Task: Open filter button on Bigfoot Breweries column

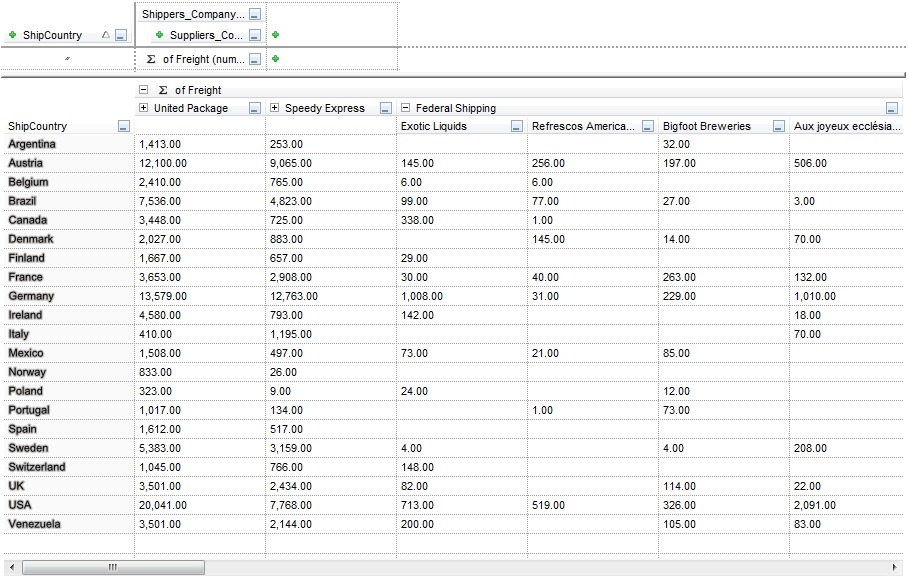Action: point(779,126)
